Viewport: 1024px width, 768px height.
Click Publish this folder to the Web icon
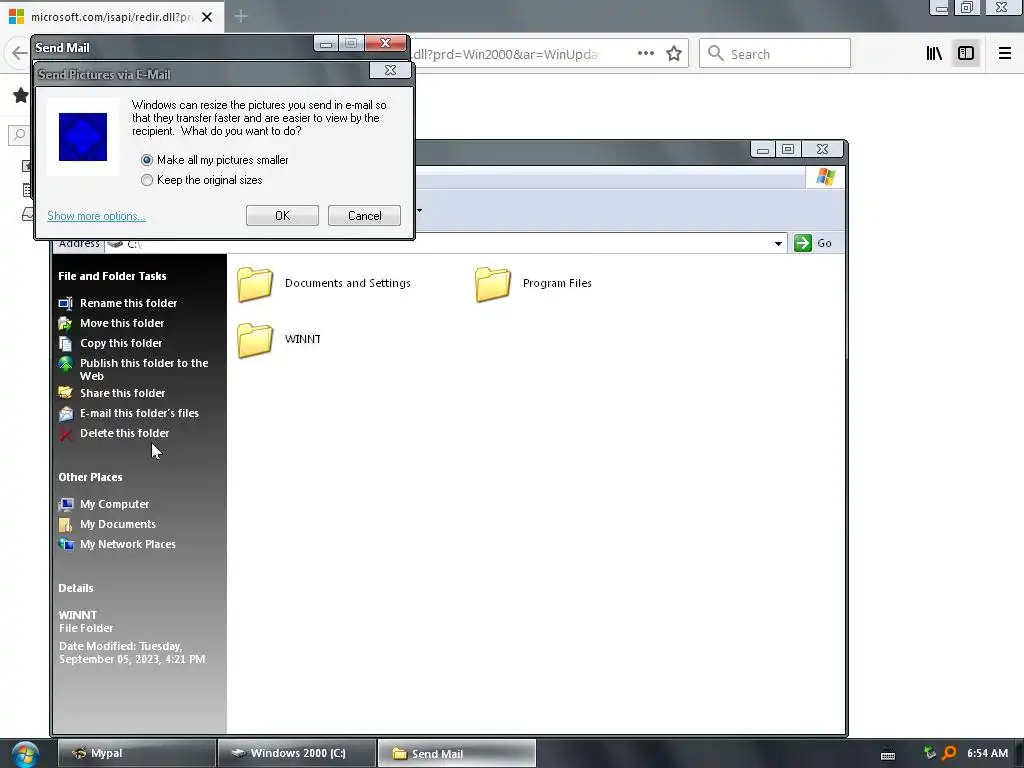[x=65, y=364]
